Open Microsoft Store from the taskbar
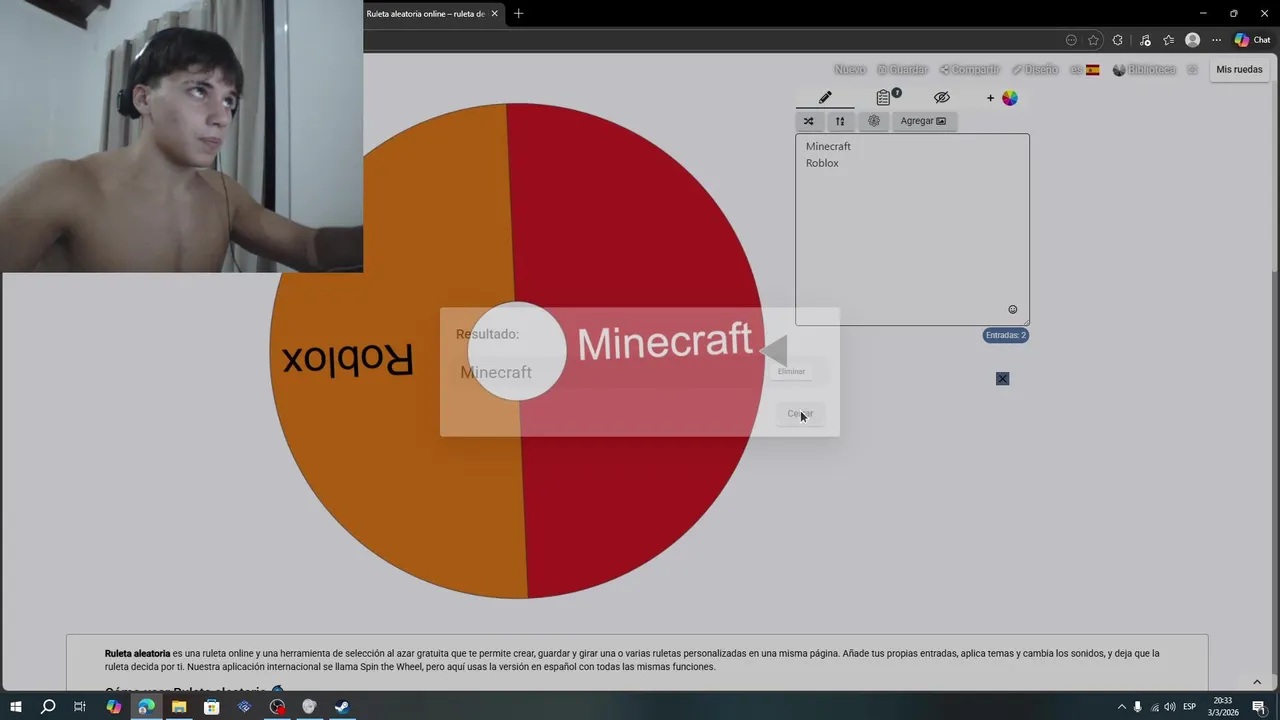 click(212, 707)
